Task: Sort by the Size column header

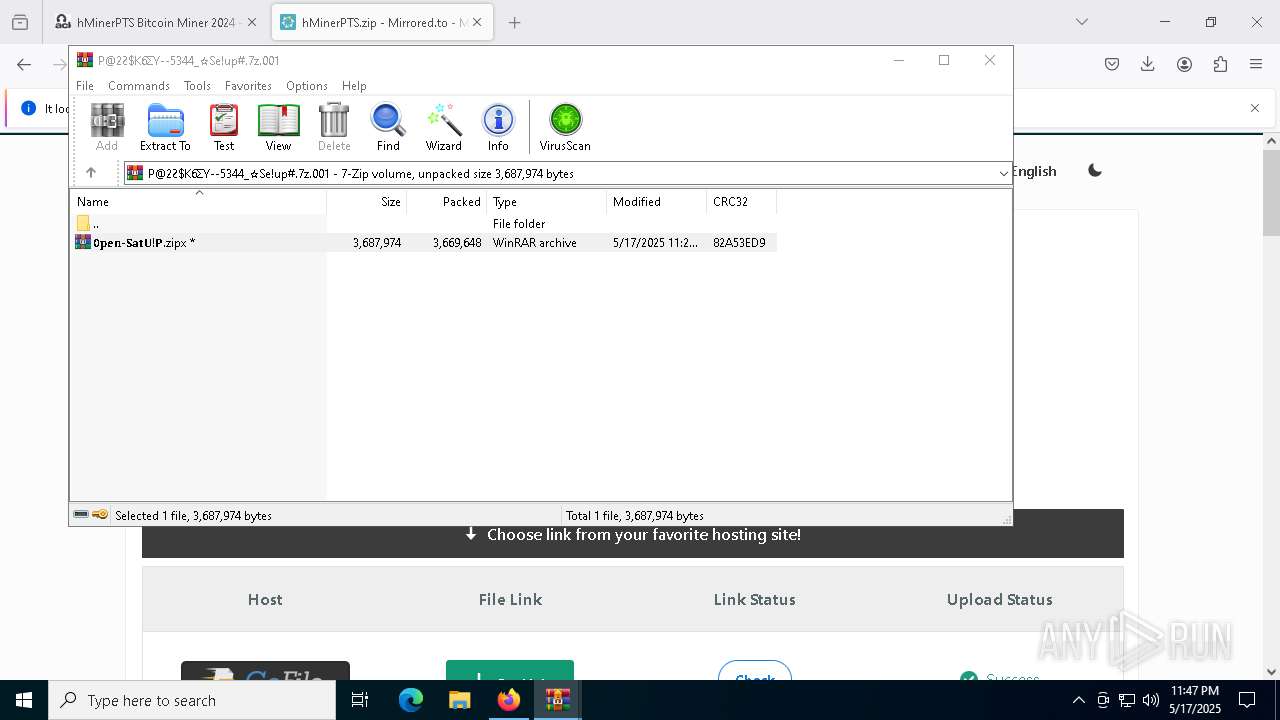Action: (x=366, y=202)
